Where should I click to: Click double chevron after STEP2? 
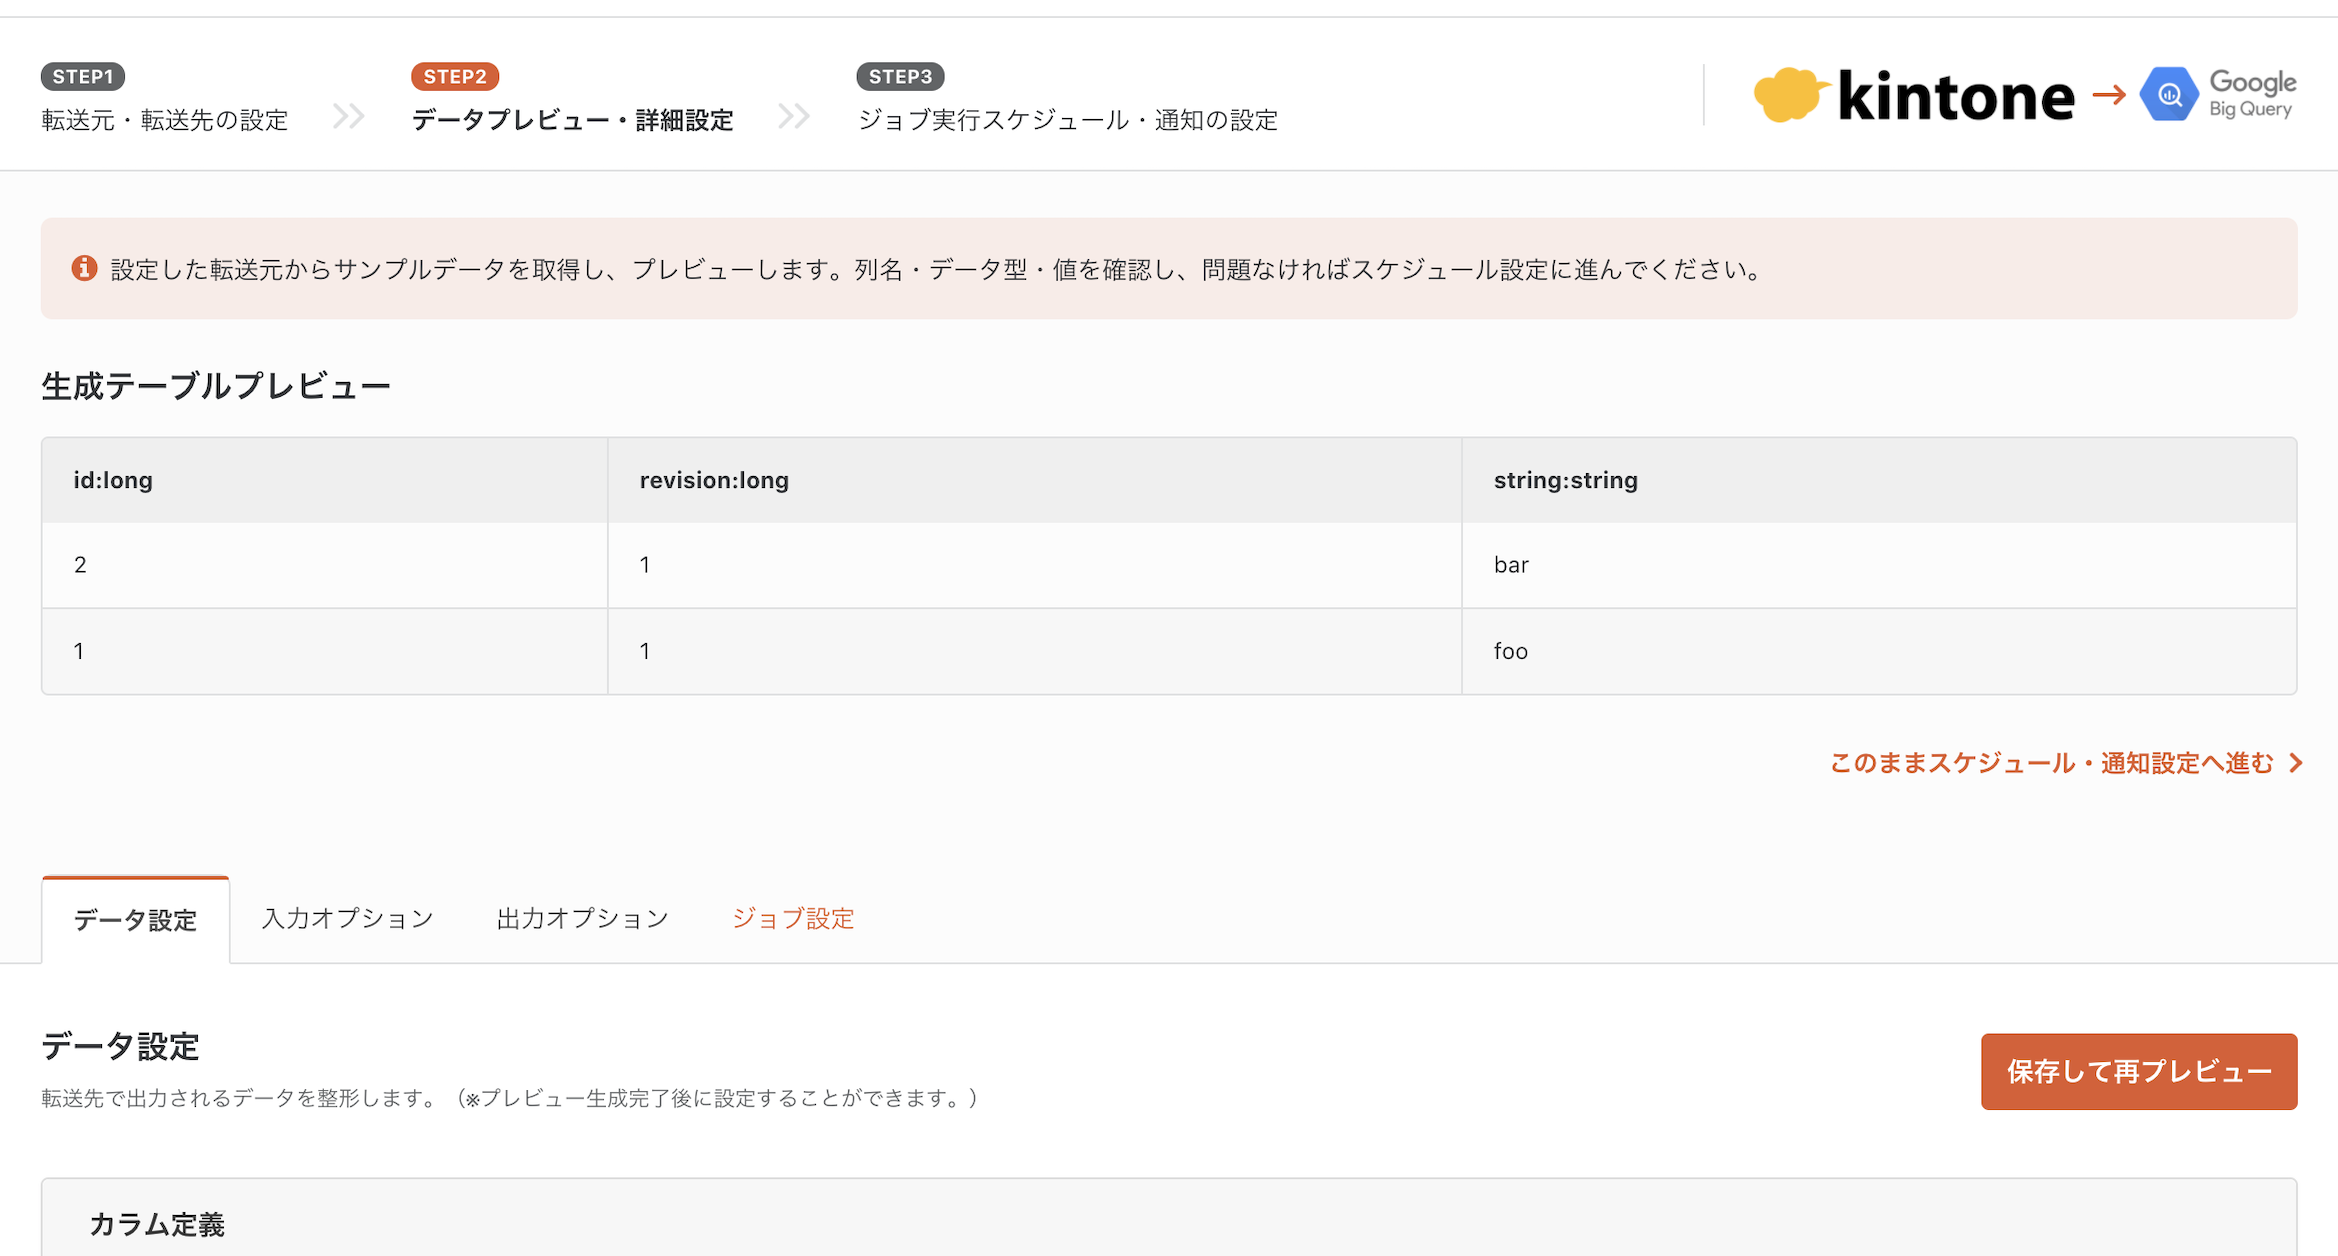pyautogui.click(x=793, y=116)
